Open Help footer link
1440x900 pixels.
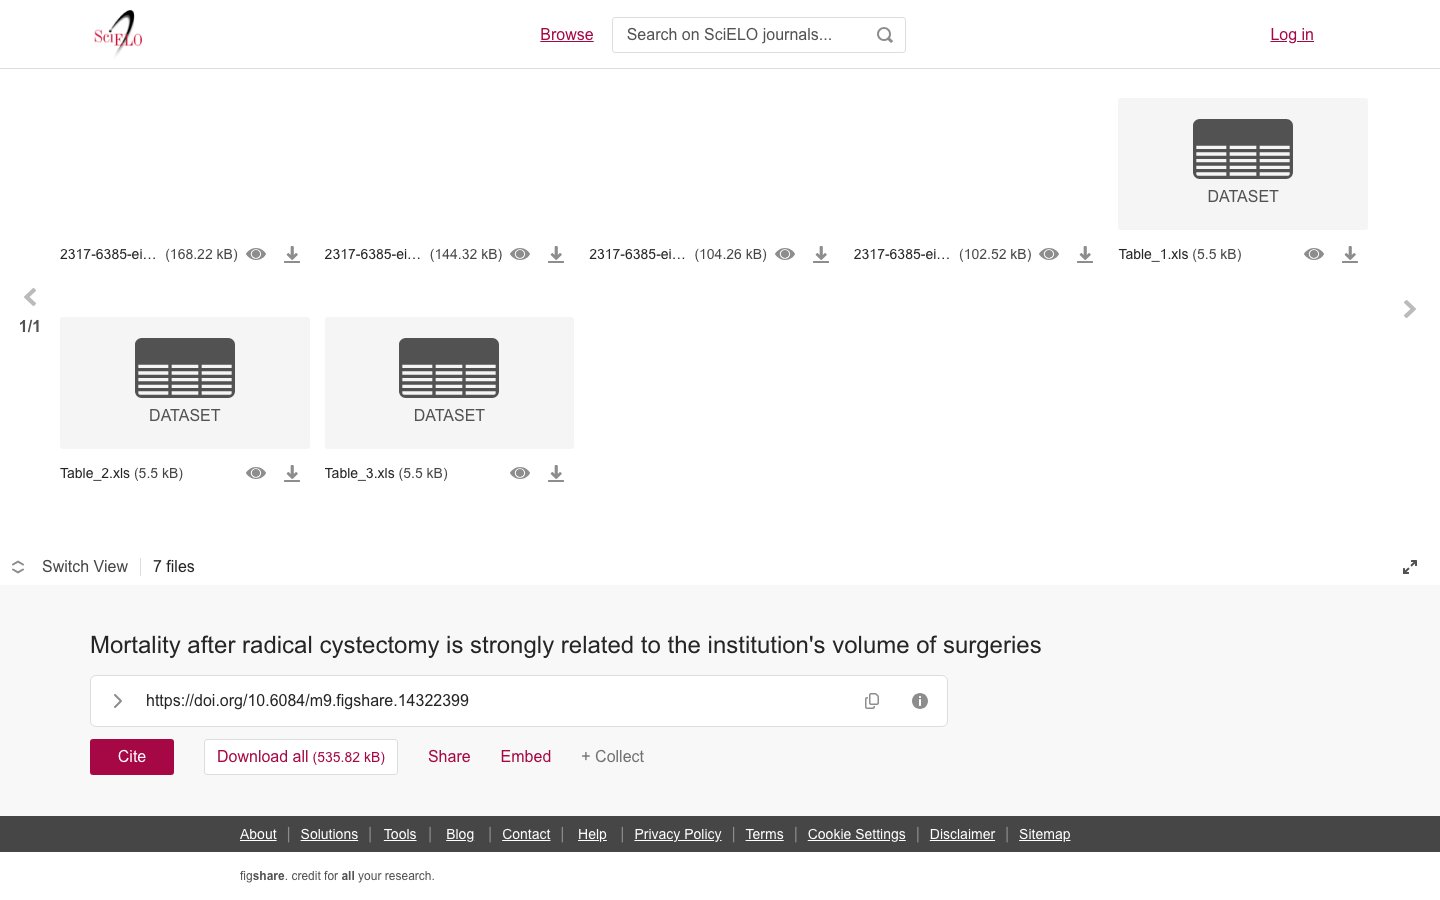click(x=592, y=834)
